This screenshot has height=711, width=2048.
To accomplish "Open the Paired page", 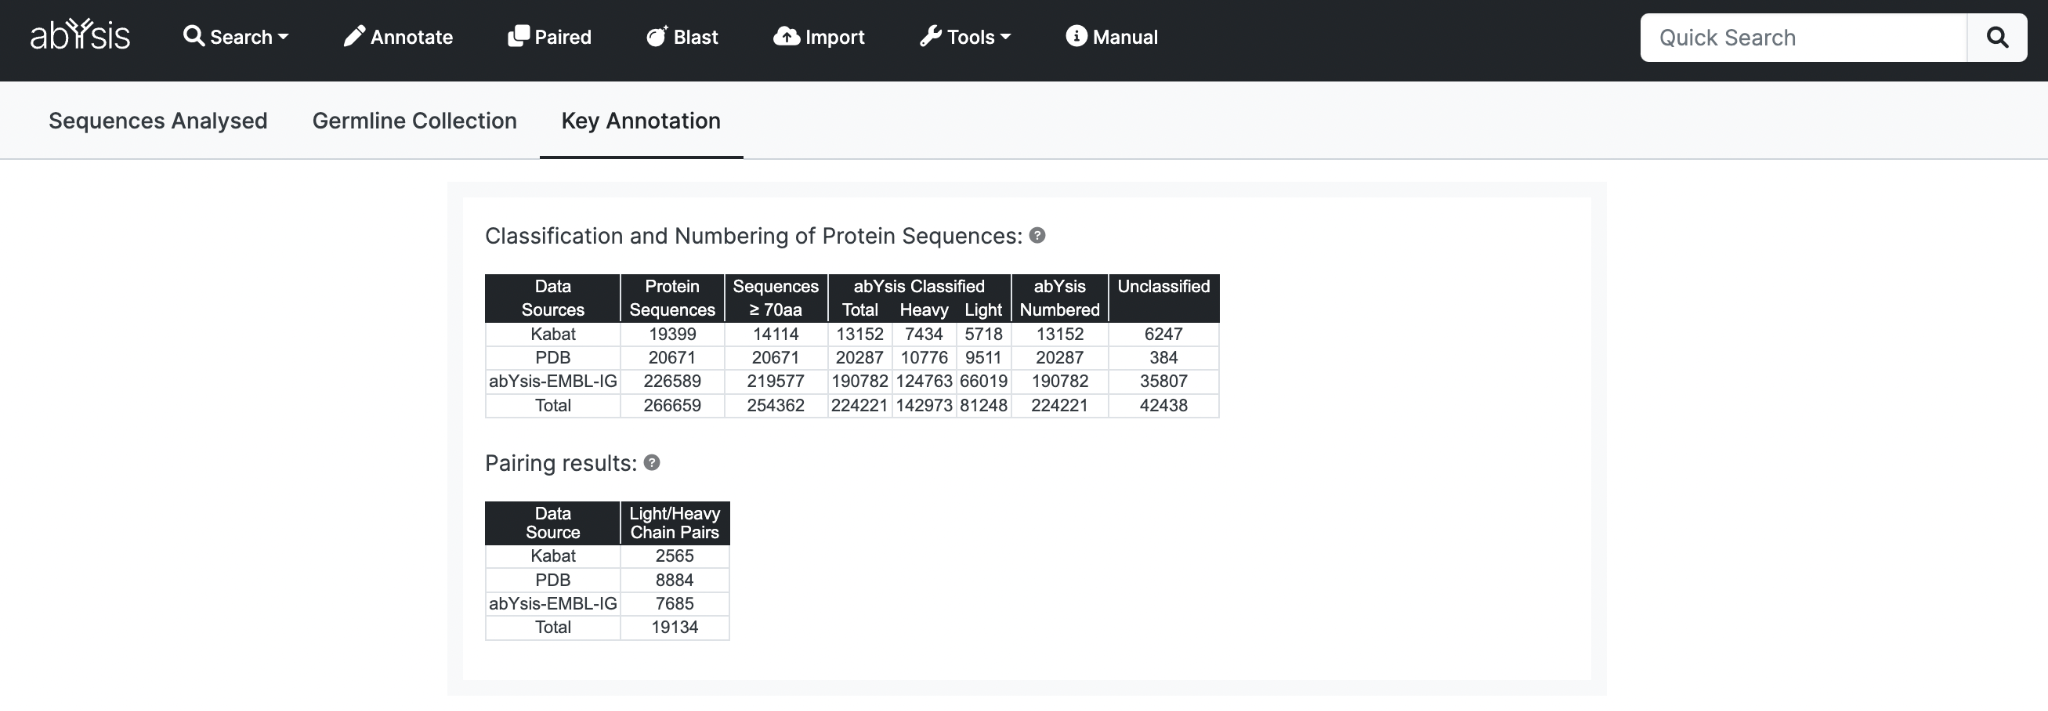I will (550, 37).
